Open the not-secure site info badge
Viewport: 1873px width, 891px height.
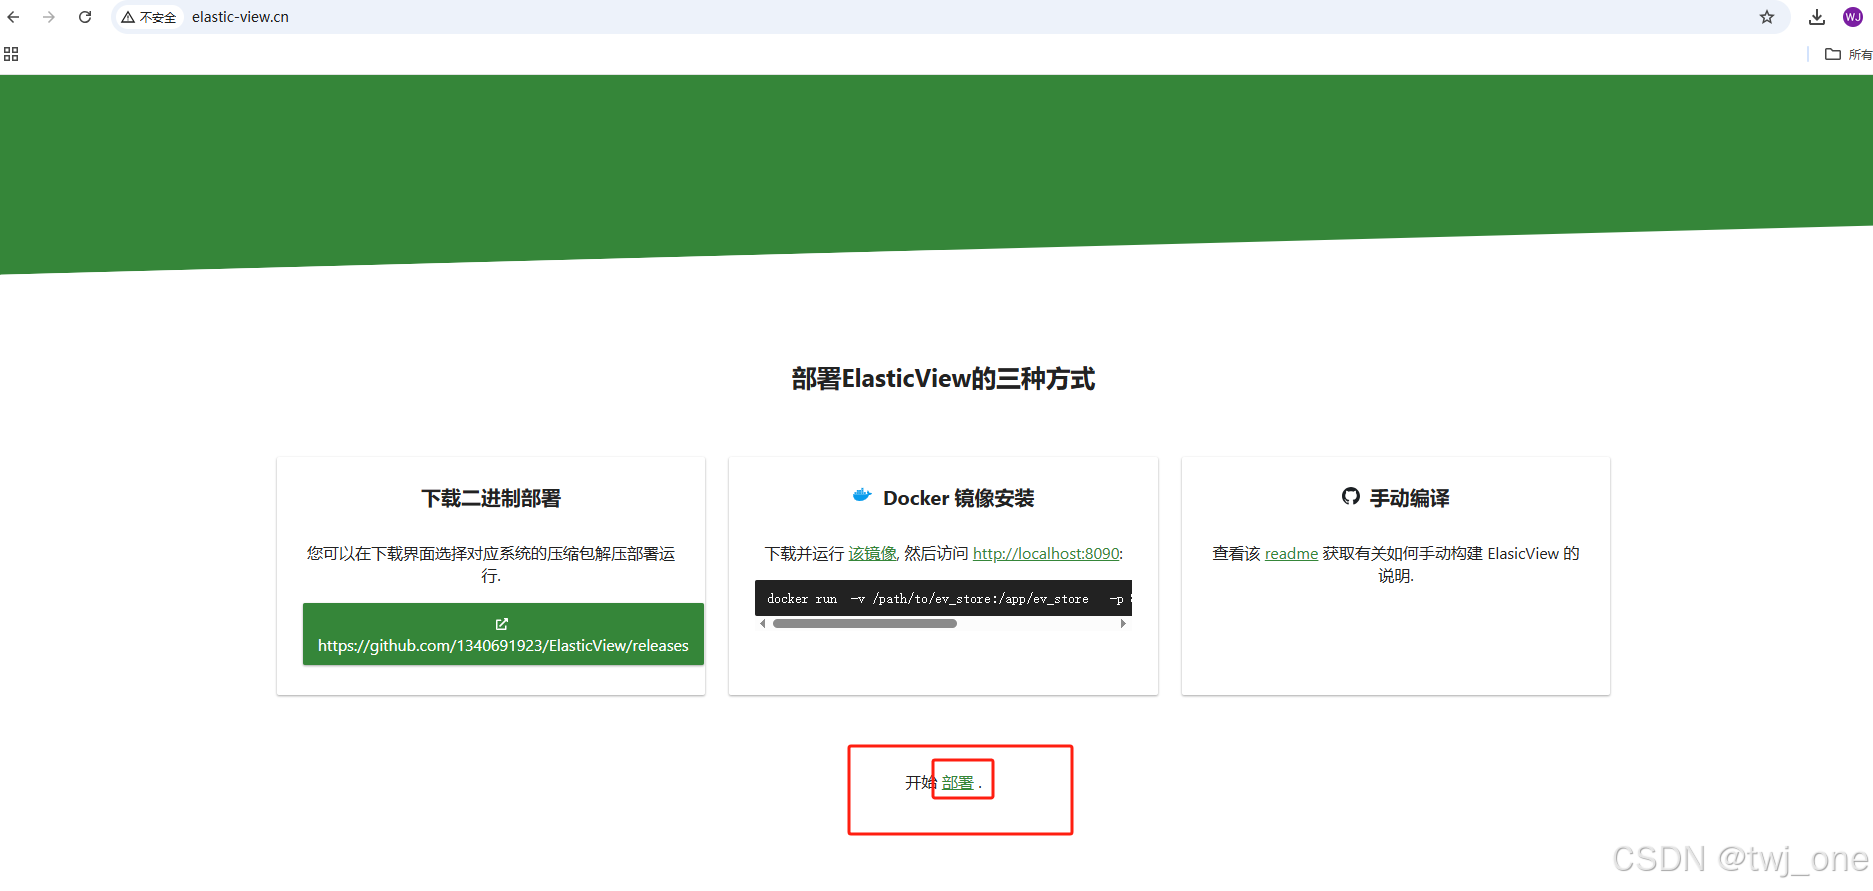click(149, 17)
